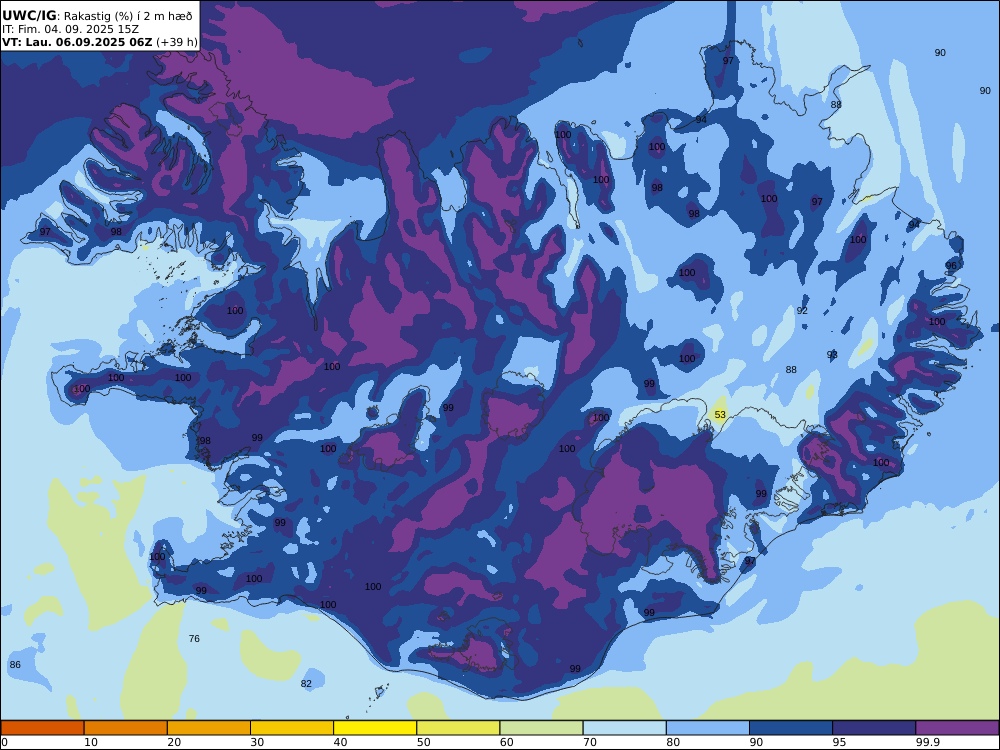Click the '86' value at the map edge

(15, 665)
